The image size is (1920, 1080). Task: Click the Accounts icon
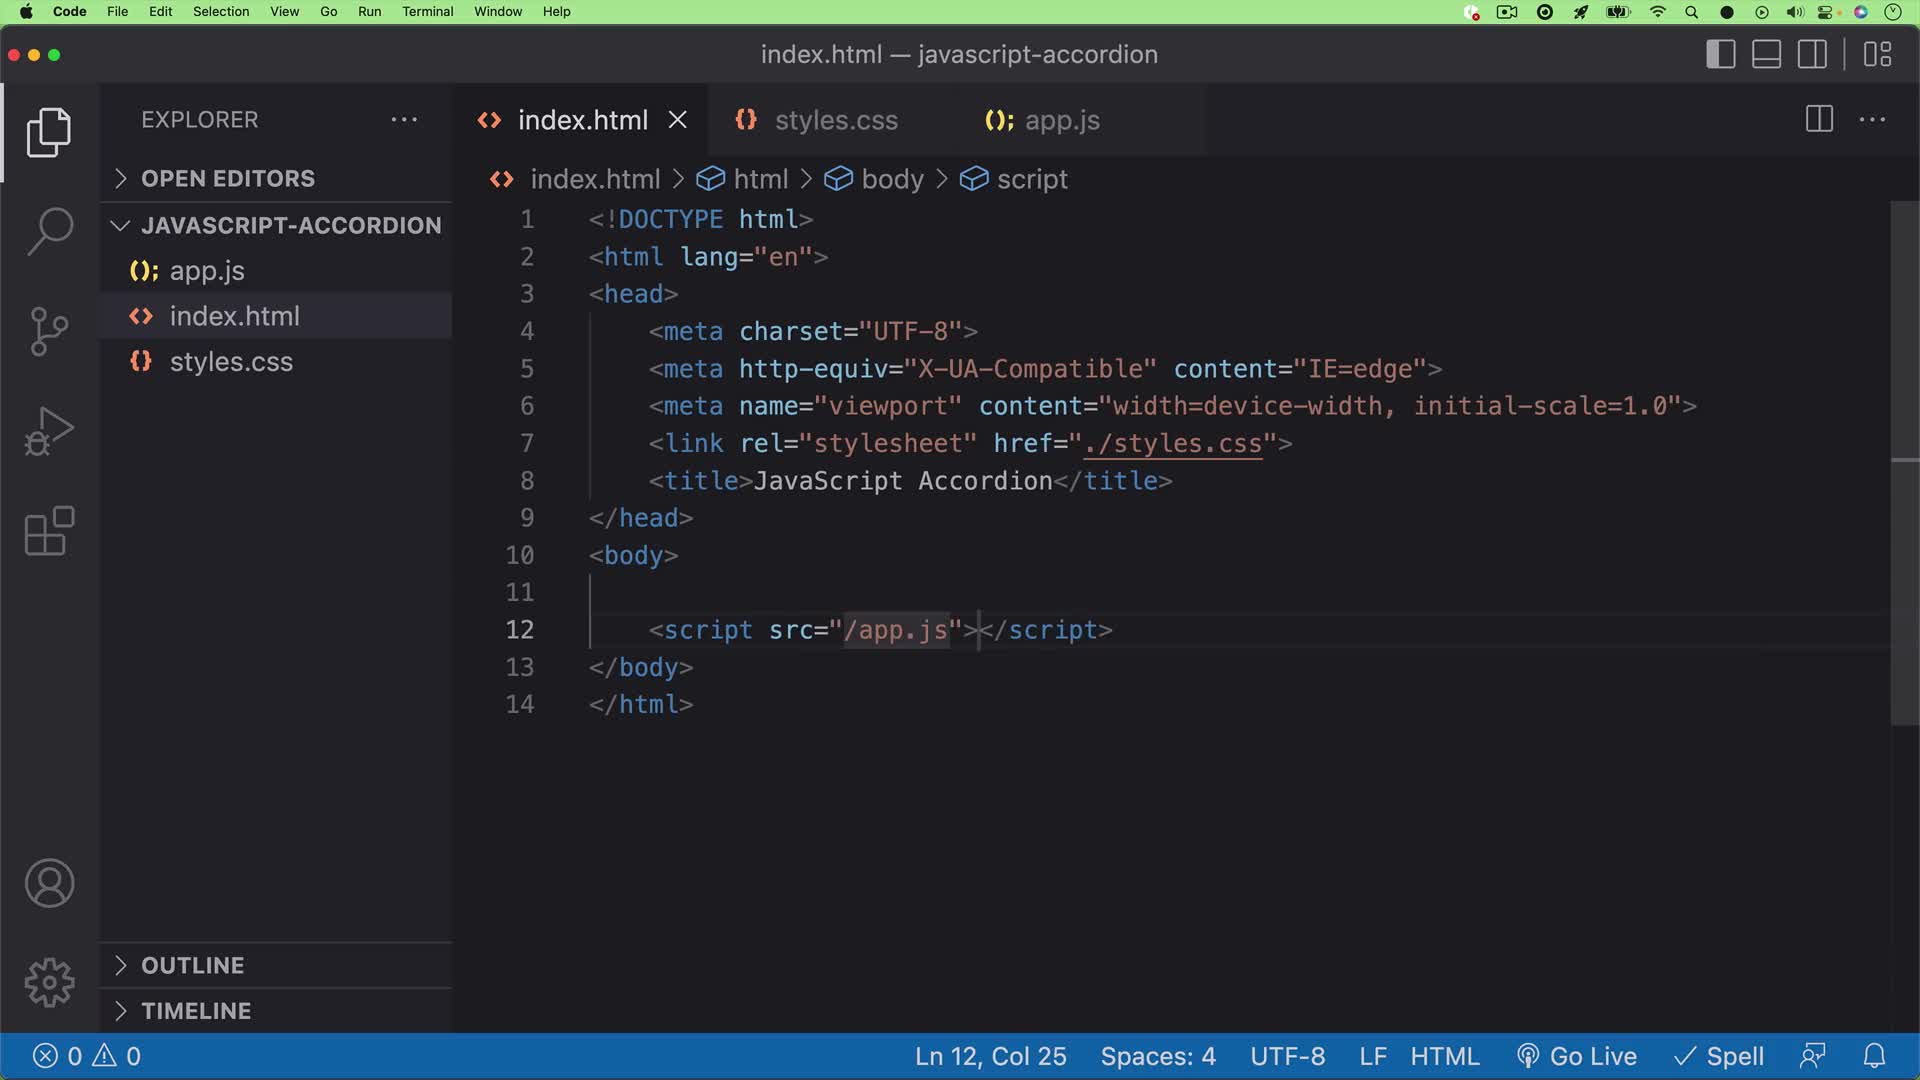(48, 883)
